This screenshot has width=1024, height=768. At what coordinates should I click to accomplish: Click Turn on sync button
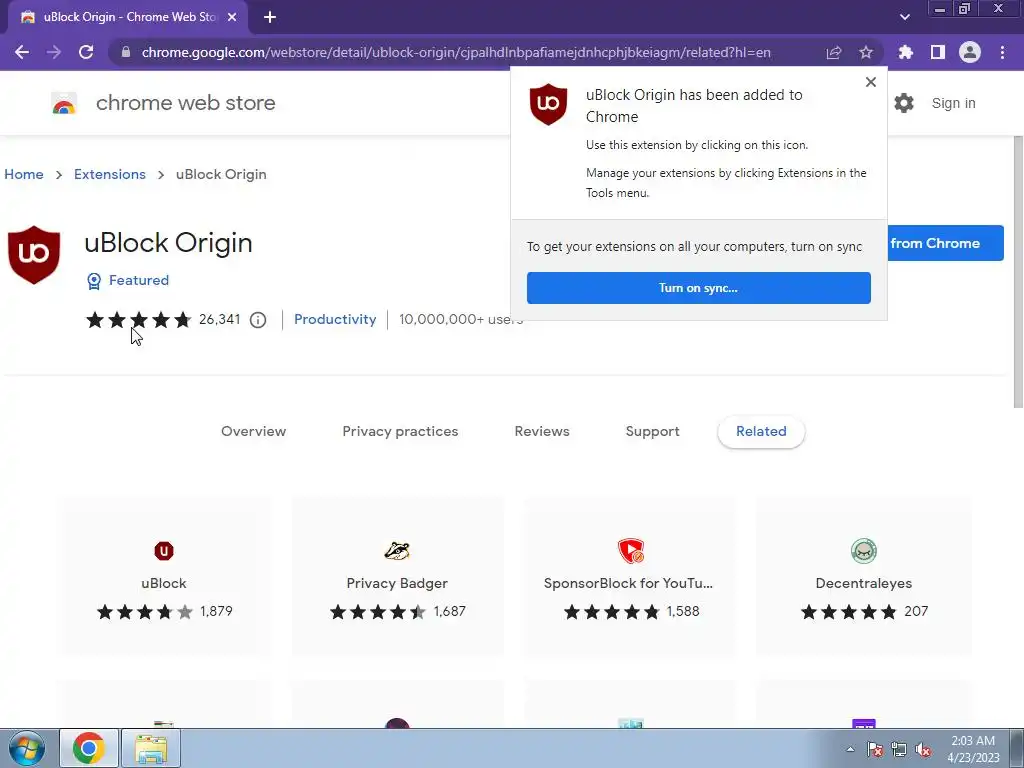tap(699, 288)
